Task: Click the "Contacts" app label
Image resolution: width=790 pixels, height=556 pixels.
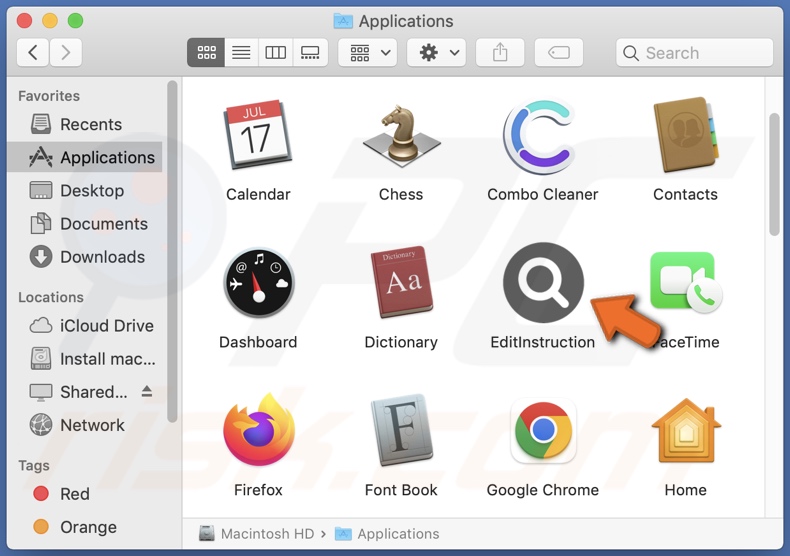Action: 685,194
